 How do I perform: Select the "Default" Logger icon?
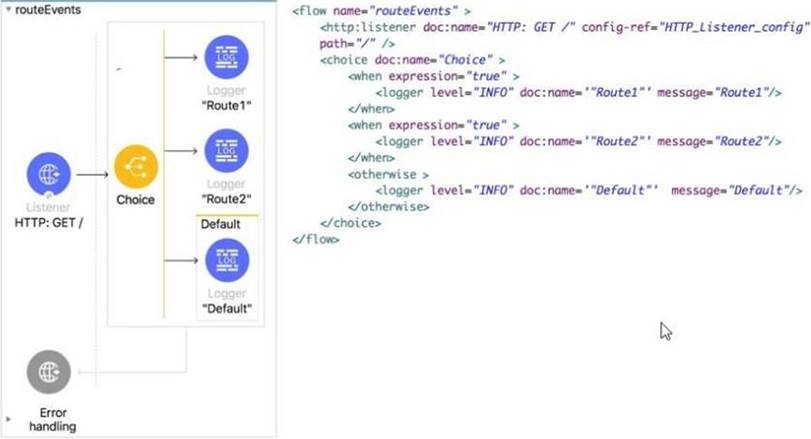[226, 260]
